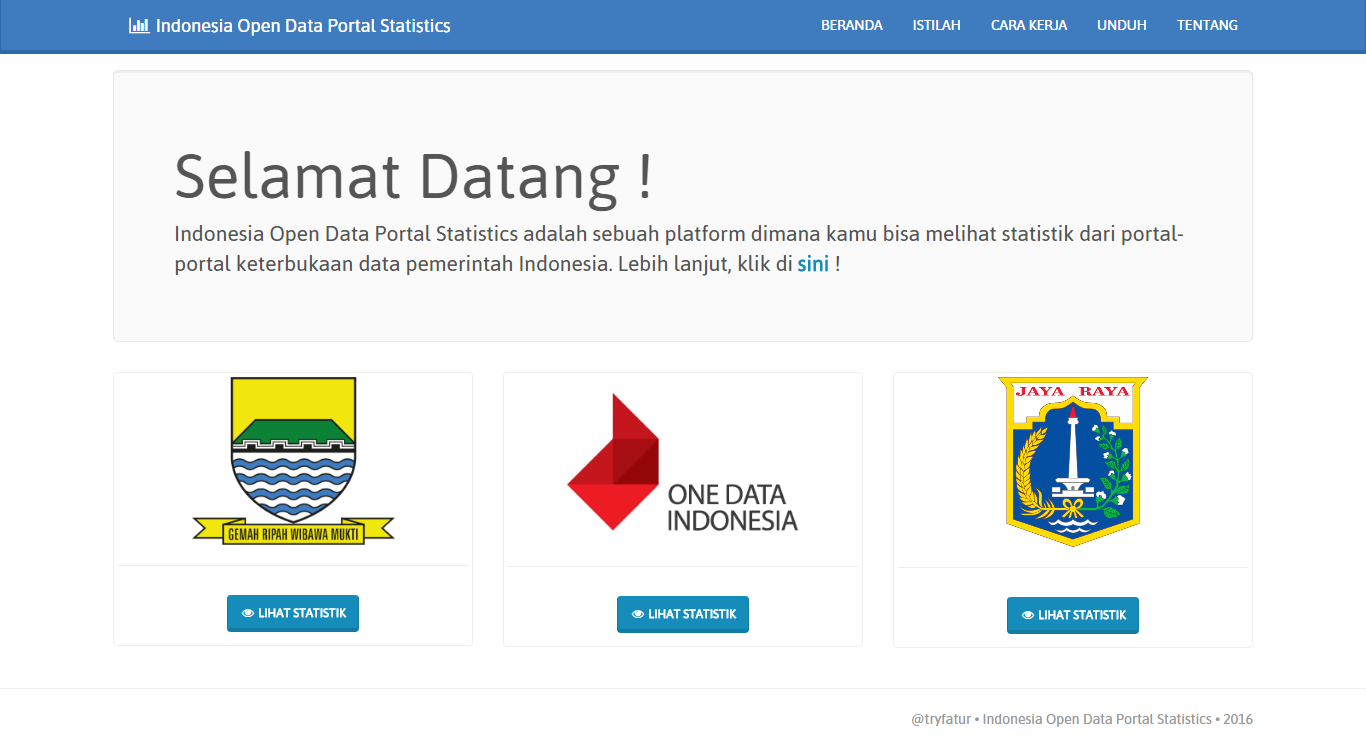
Task: Click the Jaya Raya Jakarta emblem
Action: click(x=1073, y=462)
